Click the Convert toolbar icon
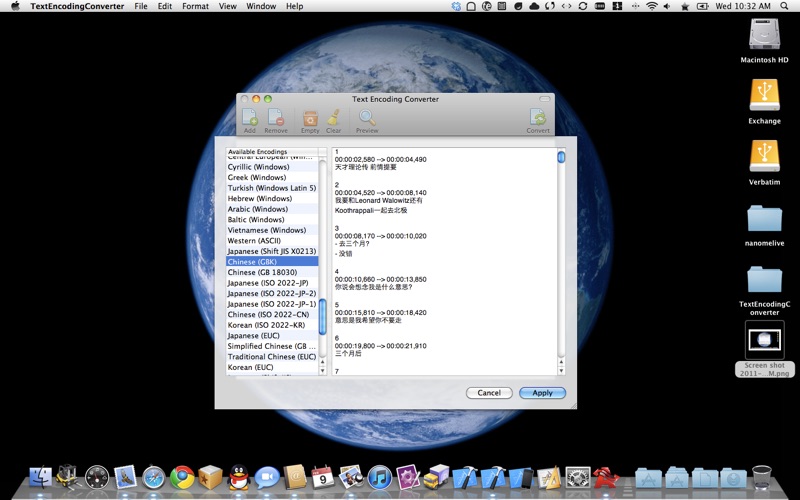800x500 pixels. (538, 118)
